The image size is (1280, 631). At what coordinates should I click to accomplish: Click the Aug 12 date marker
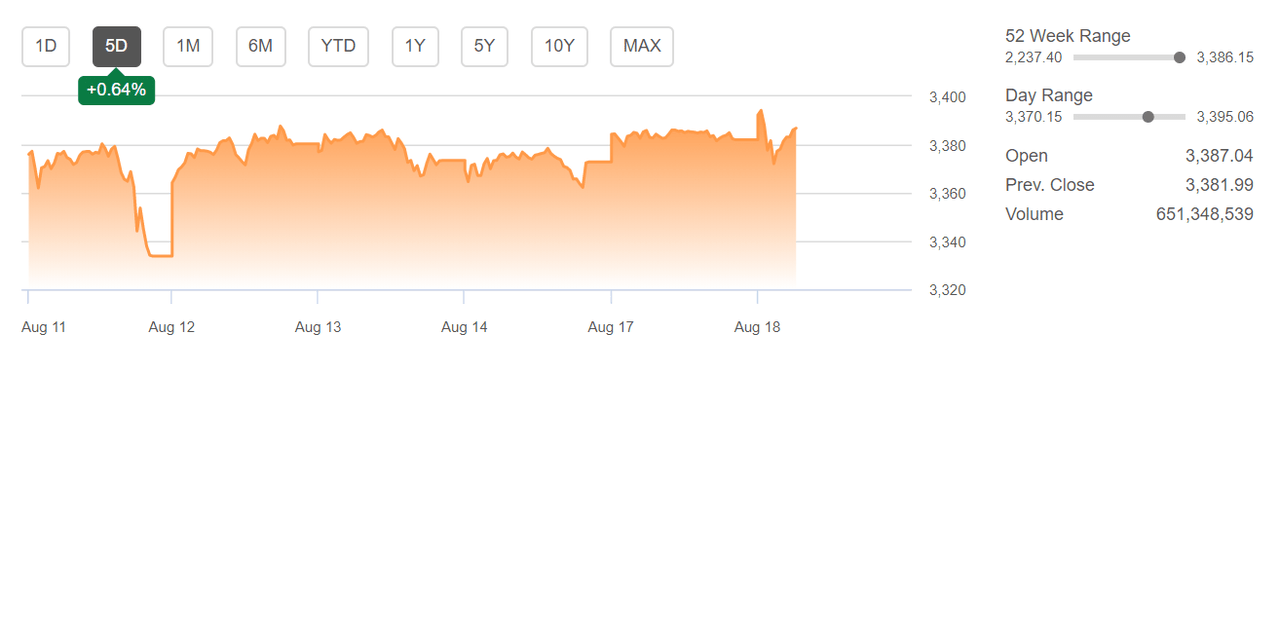[x=171, y=327]
